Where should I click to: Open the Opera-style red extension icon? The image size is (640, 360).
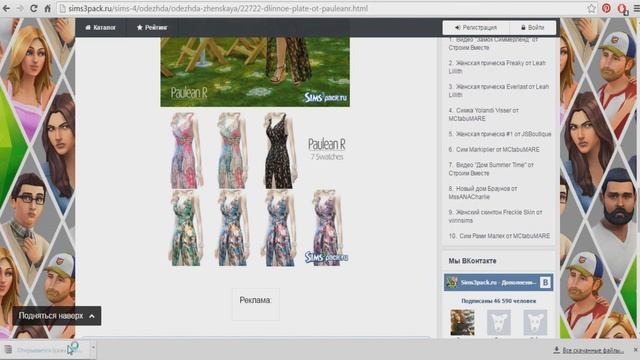tap(622, 9)
